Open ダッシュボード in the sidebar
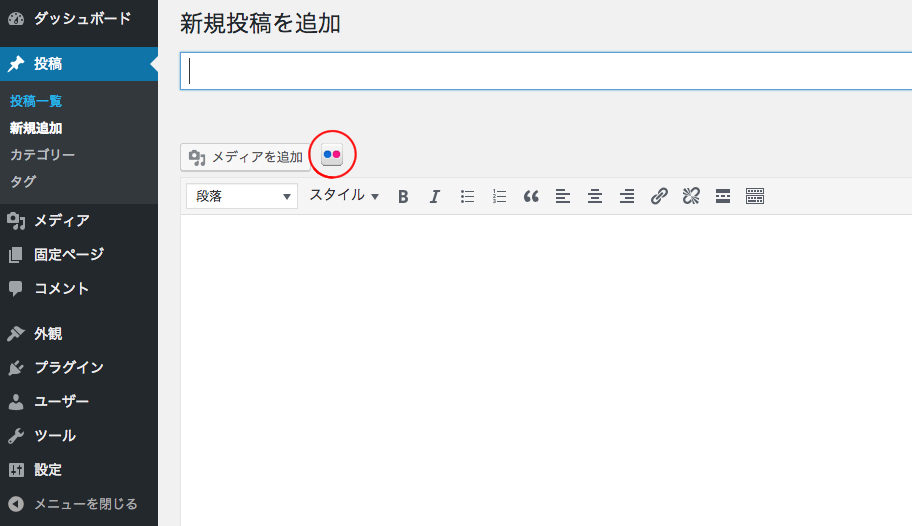Screen dimensions: 912x526 (79, 19)
